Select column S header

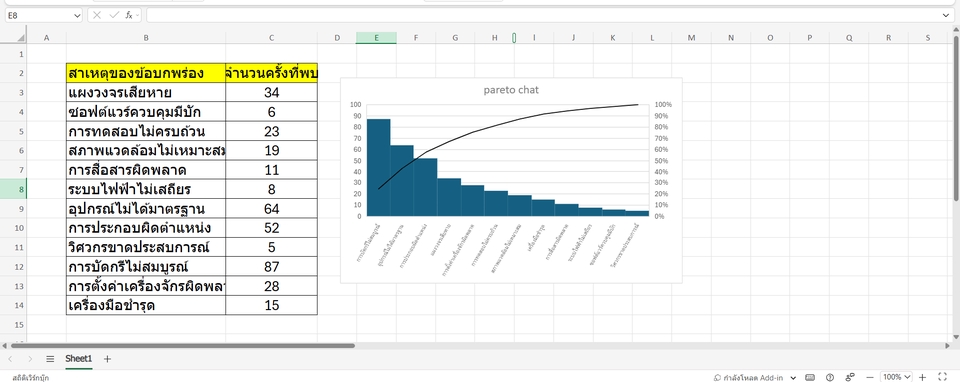(x=928, y=38)
